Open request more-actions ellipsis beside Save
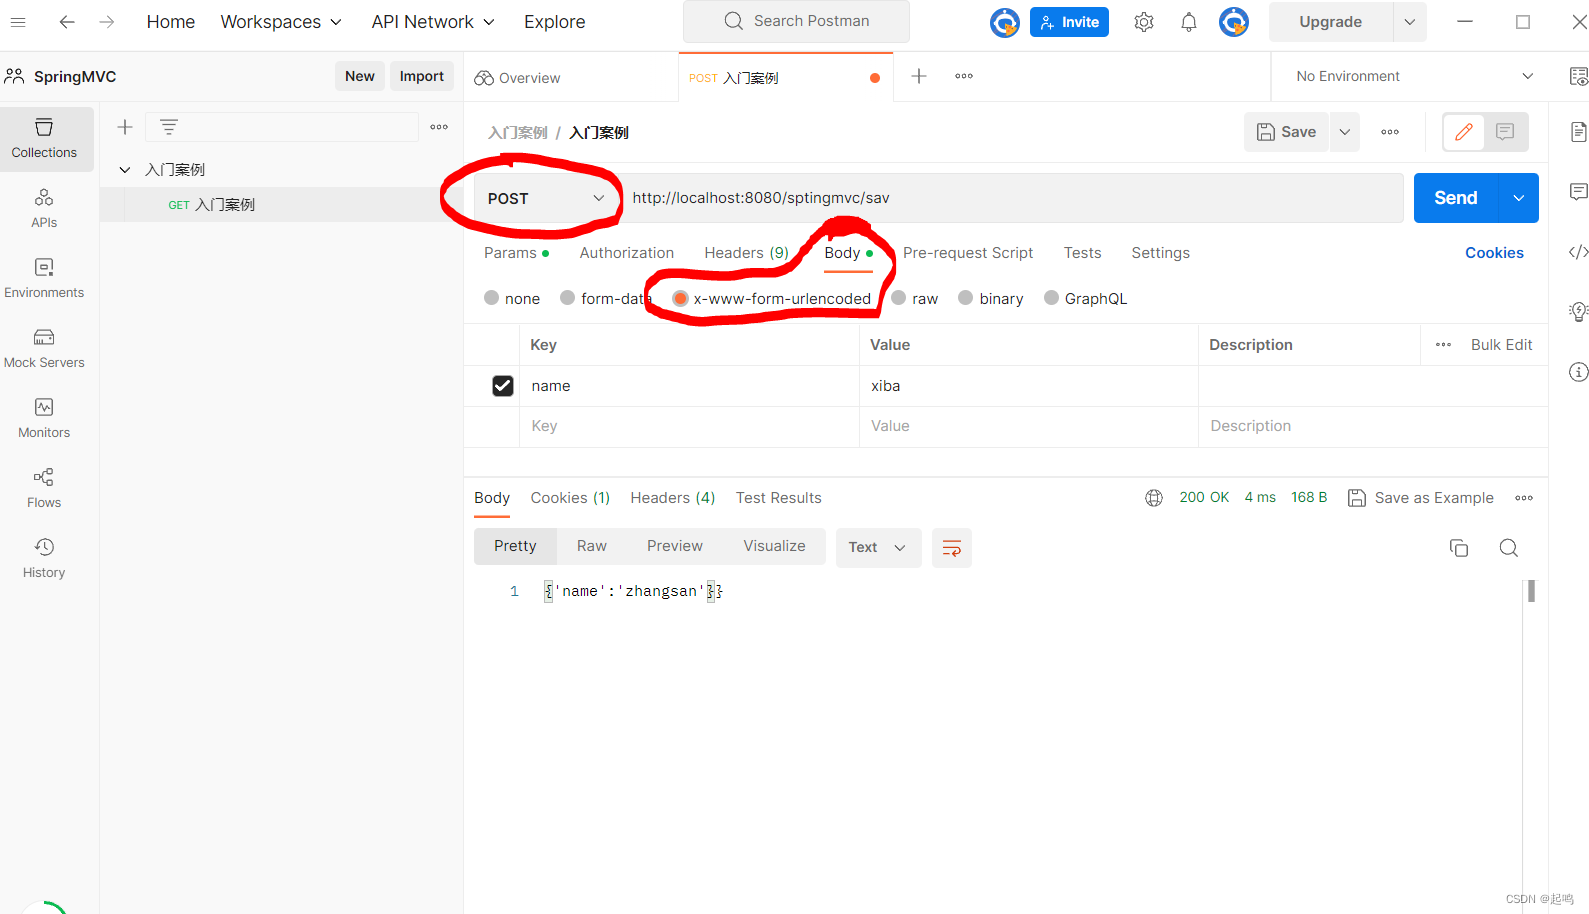Image resolution: width=1589 pixels, height=914 pixels. pos(1390,132)
